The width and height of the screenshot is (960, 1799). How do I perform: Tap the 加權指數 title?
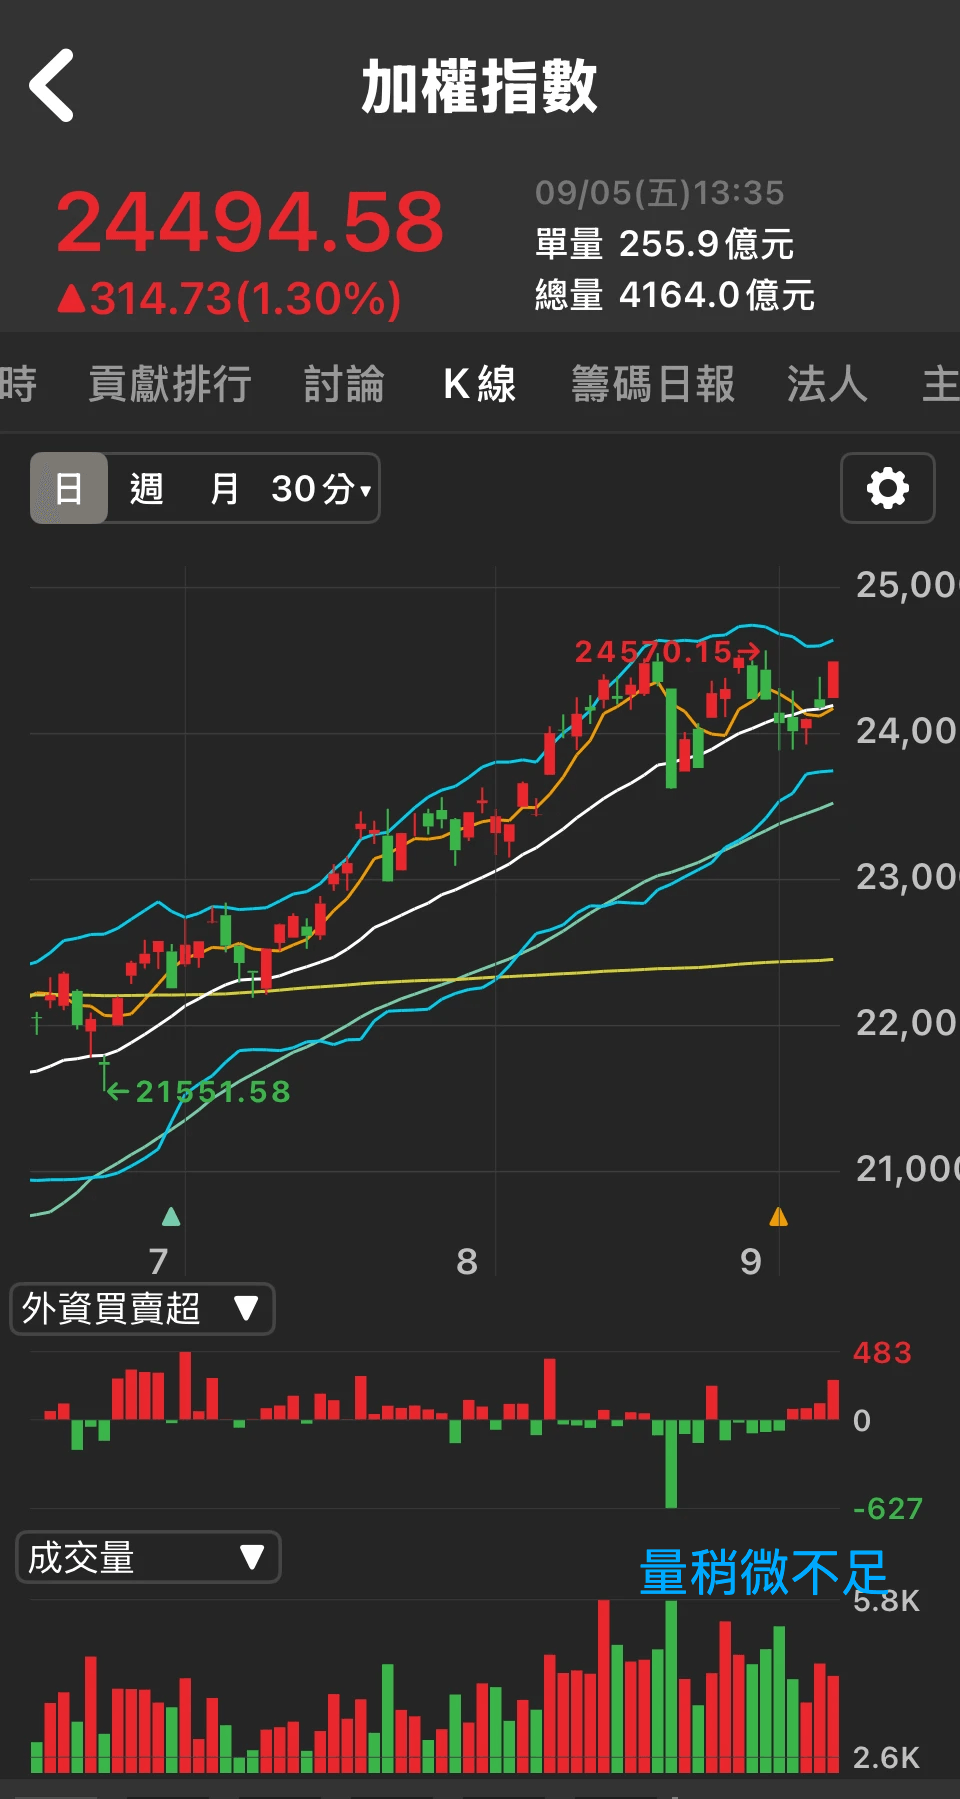480,86
